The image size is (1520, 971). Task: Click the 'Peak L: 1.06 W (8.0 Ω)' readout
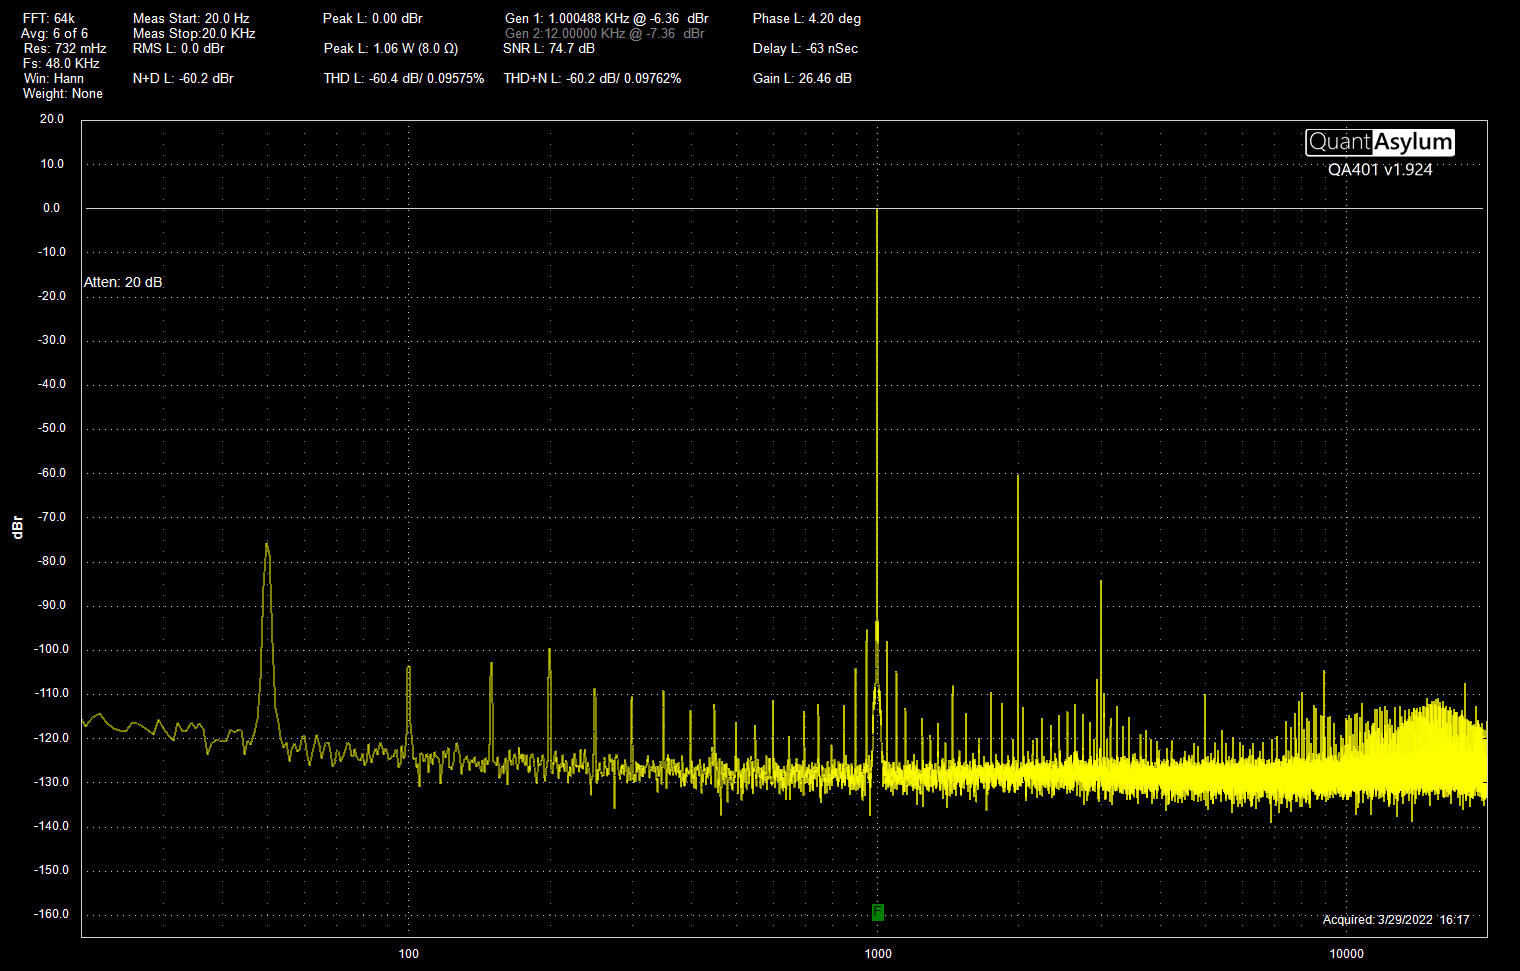[x=391, y=48]
